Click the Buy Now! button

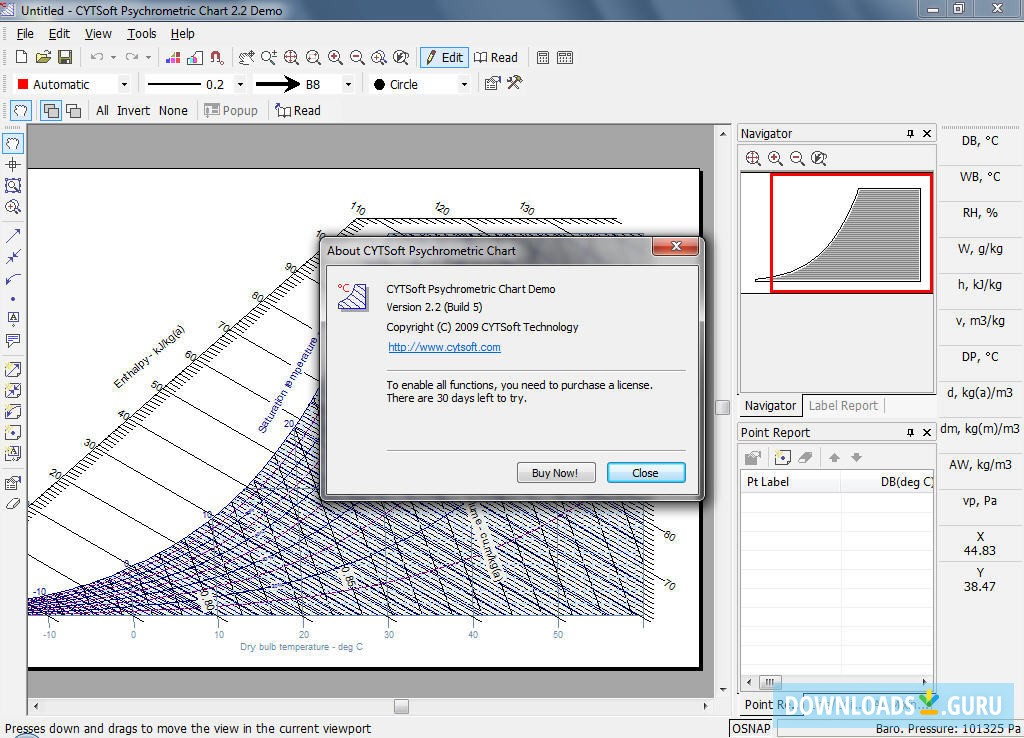[555, 473]
